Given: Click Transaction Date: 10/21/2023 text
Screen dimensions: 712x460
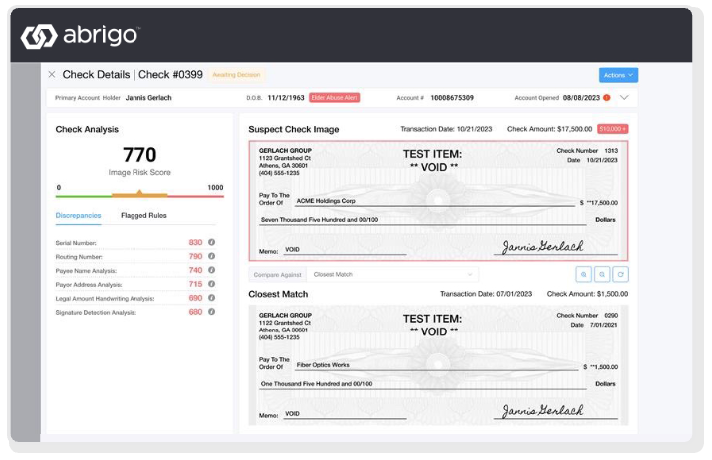Looking at the screenshot, I should click(446, 129).
